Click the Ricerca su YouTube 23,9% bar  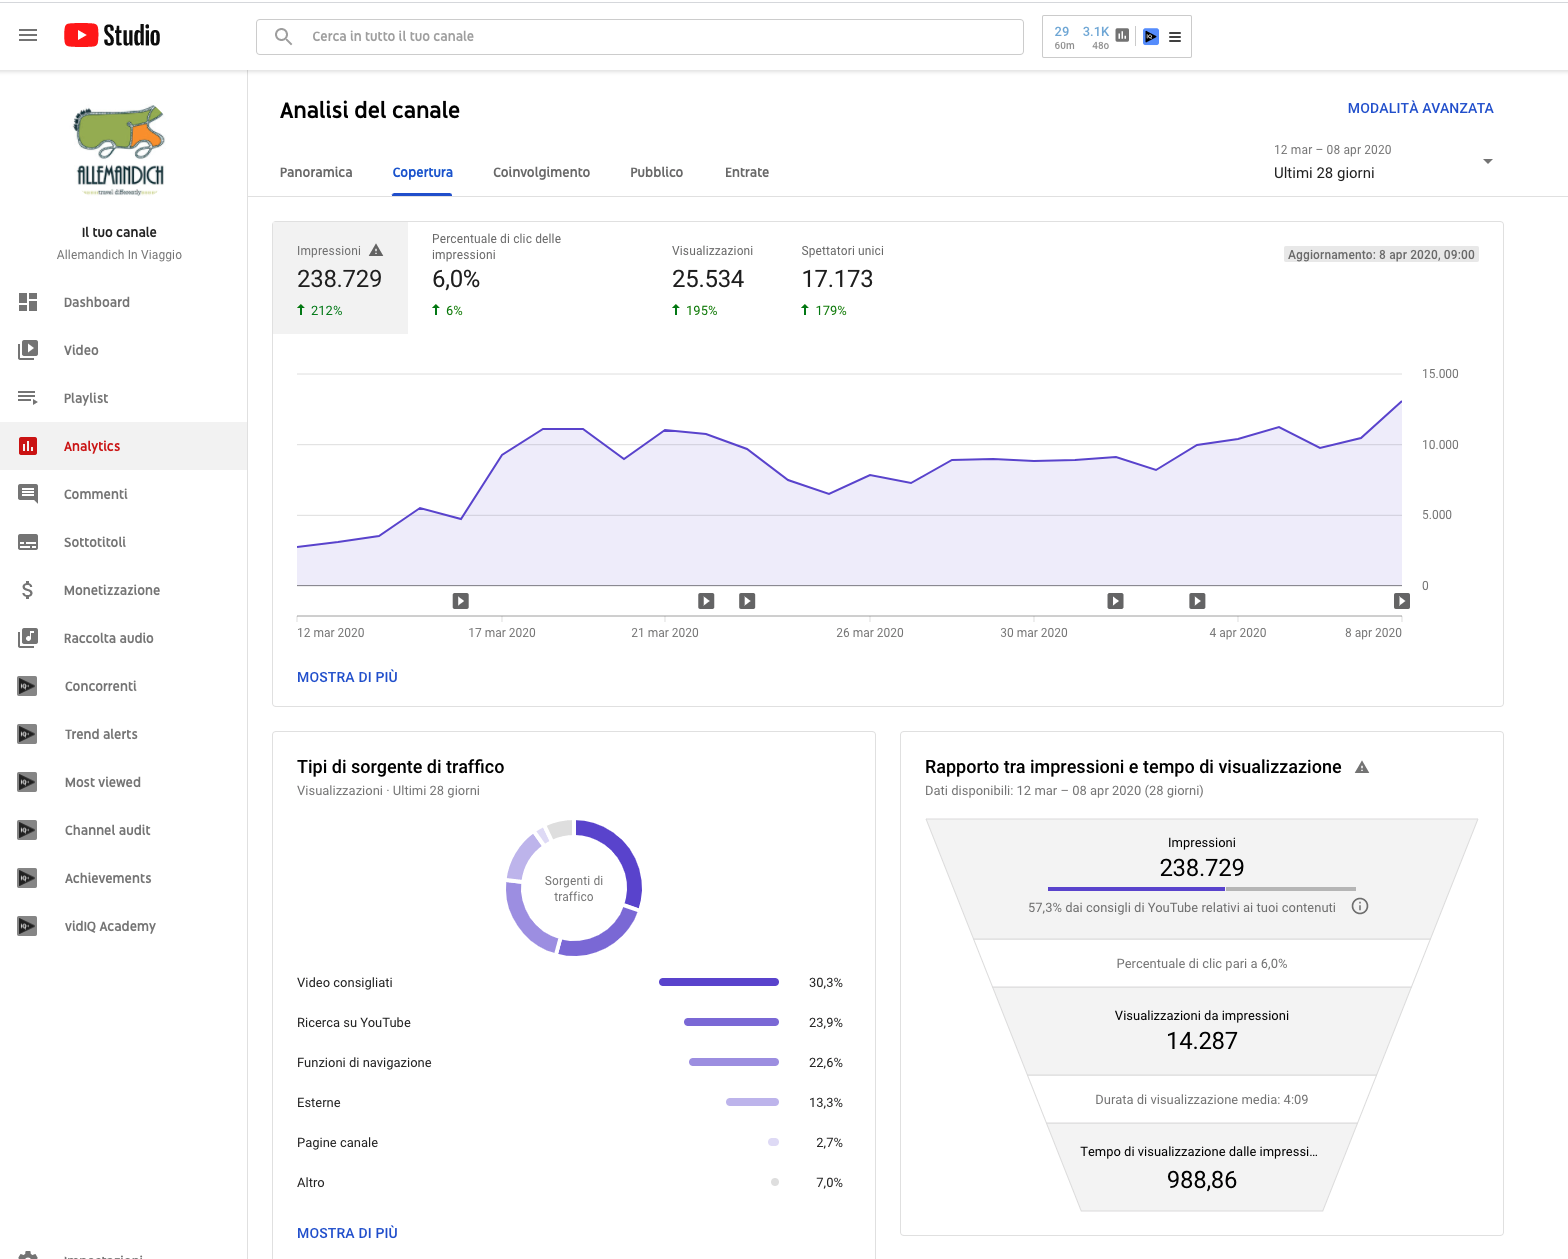tap(731, 1022)
